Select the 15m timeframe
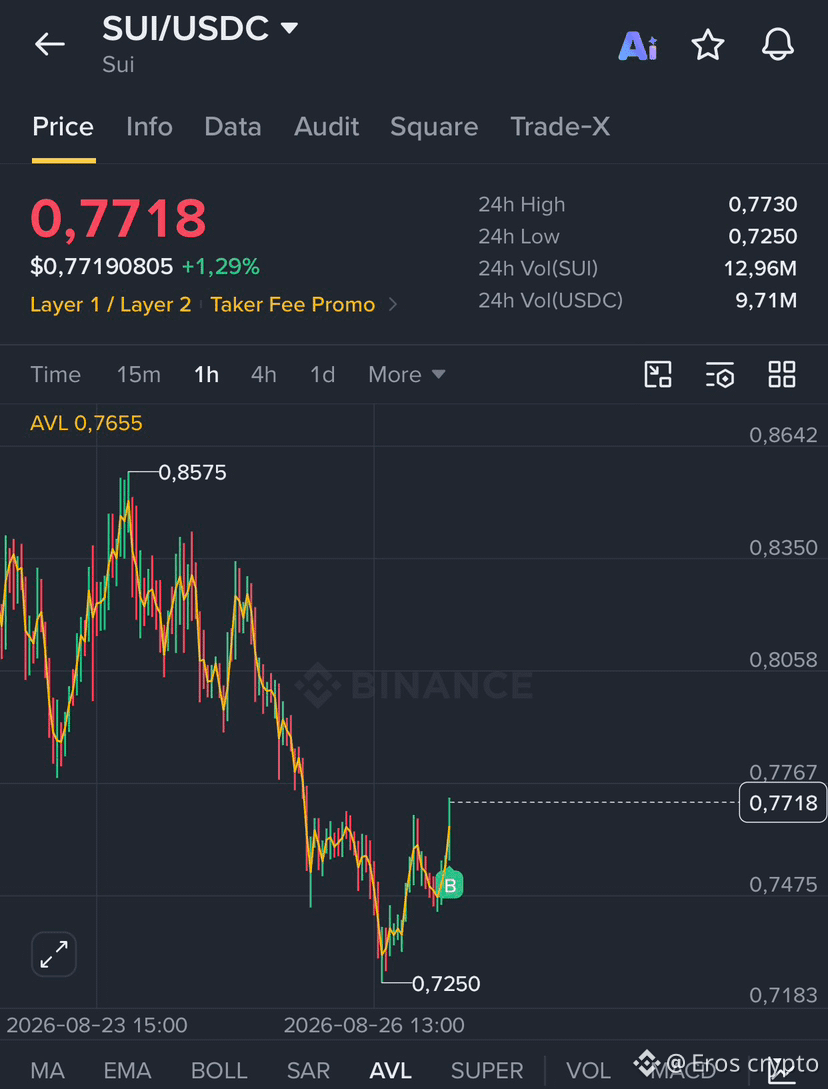The width and height of the screenshot is (828, 1089). (139, 375)
